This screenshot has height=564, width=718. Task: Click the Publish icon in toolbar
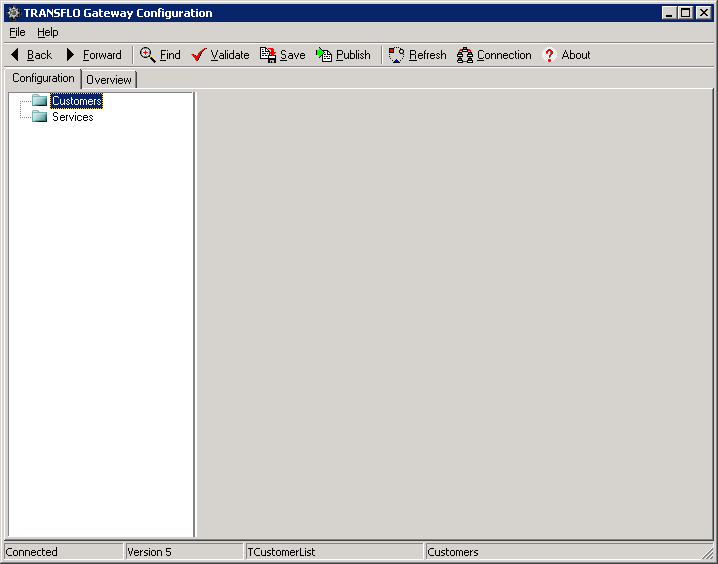coord(324,55)
